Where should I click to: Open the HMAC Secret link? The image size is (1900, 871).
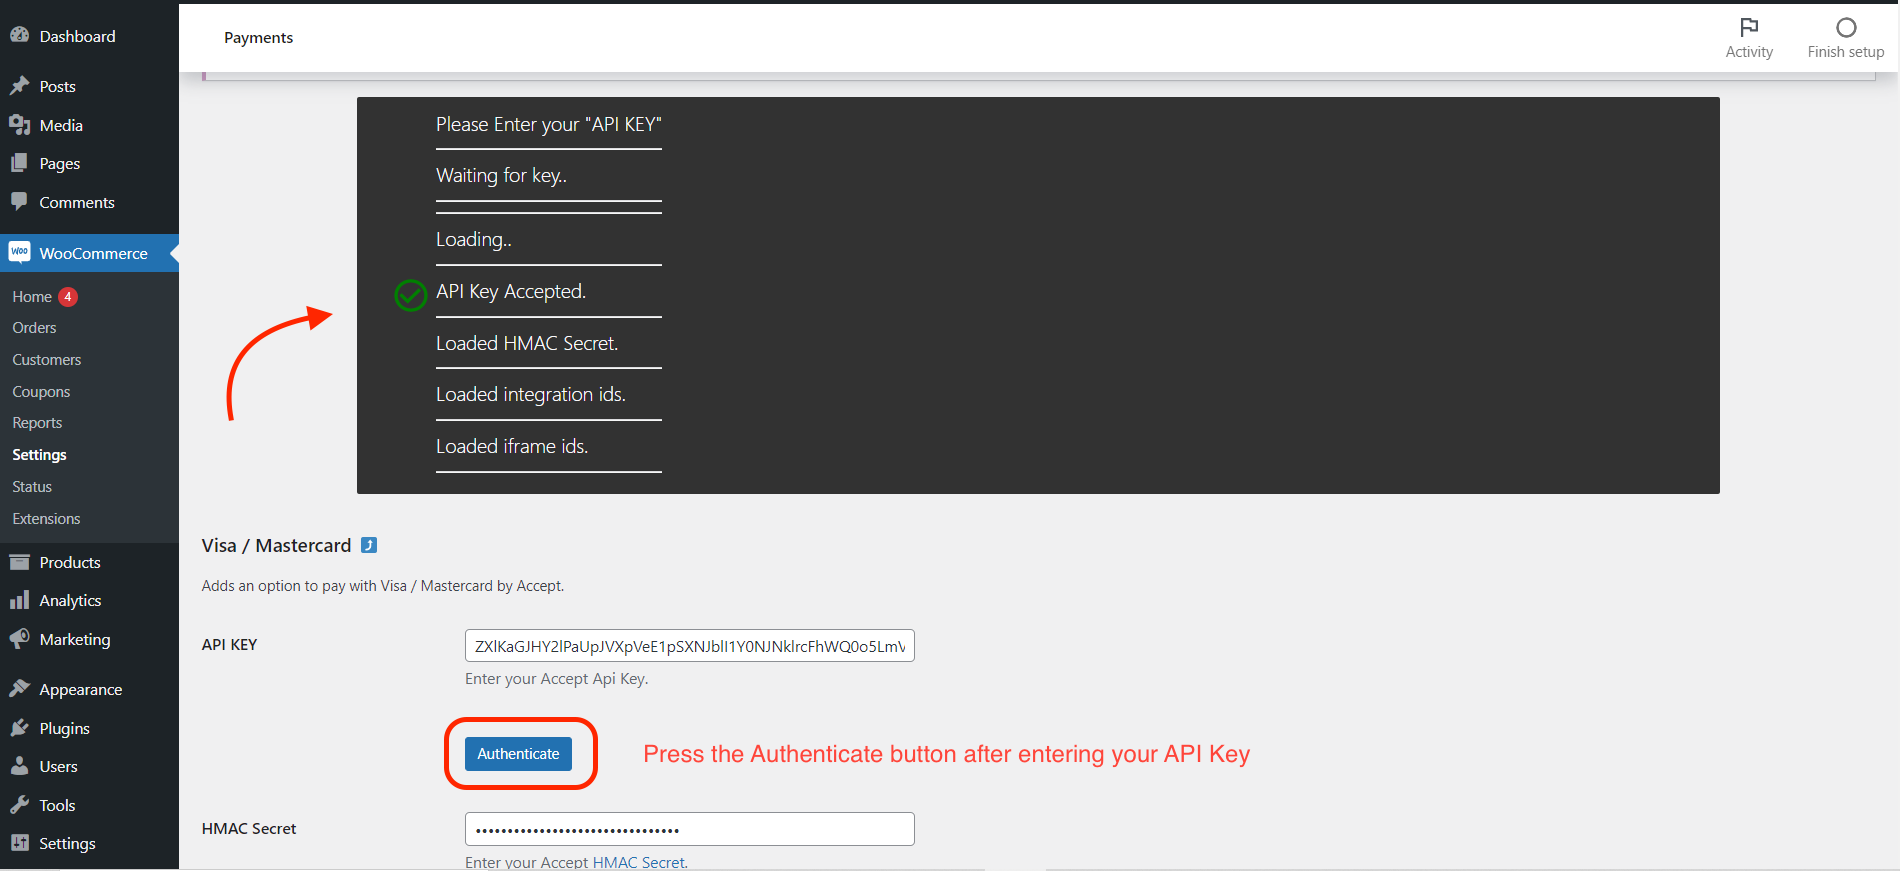(638, 862)
